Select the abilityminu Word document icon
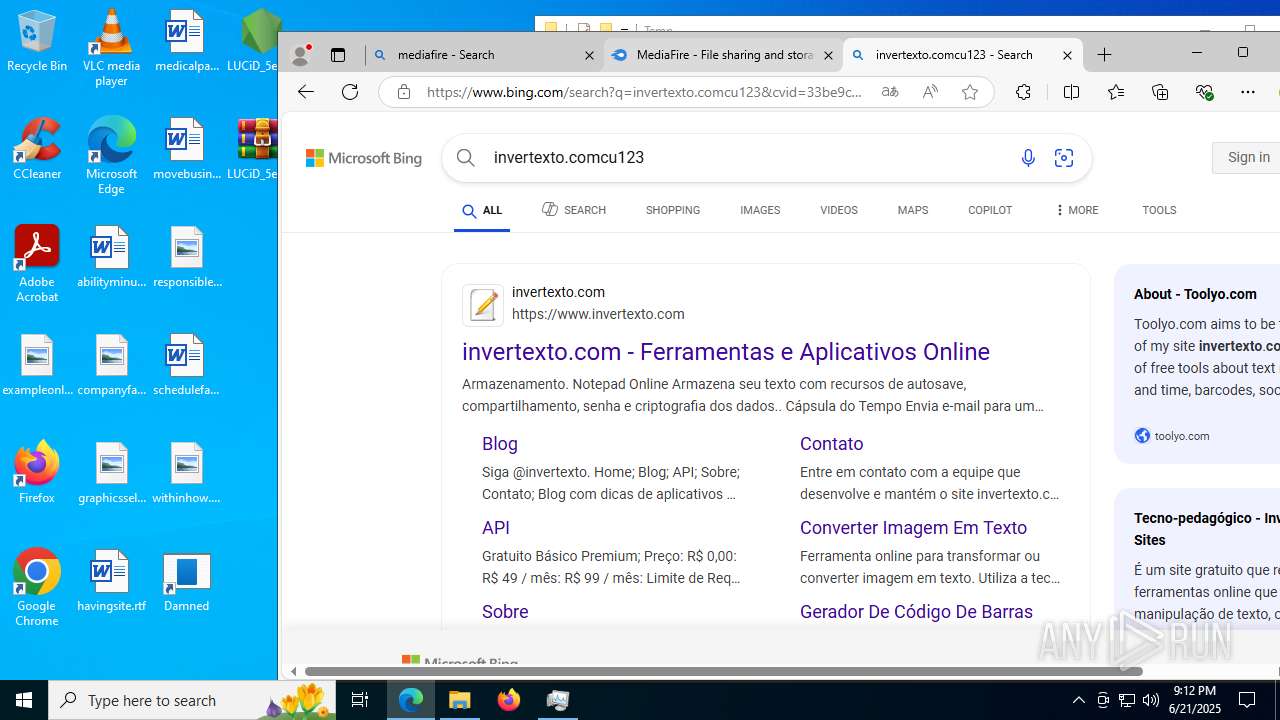This screenshot has height=720, width=1280. 111,257
